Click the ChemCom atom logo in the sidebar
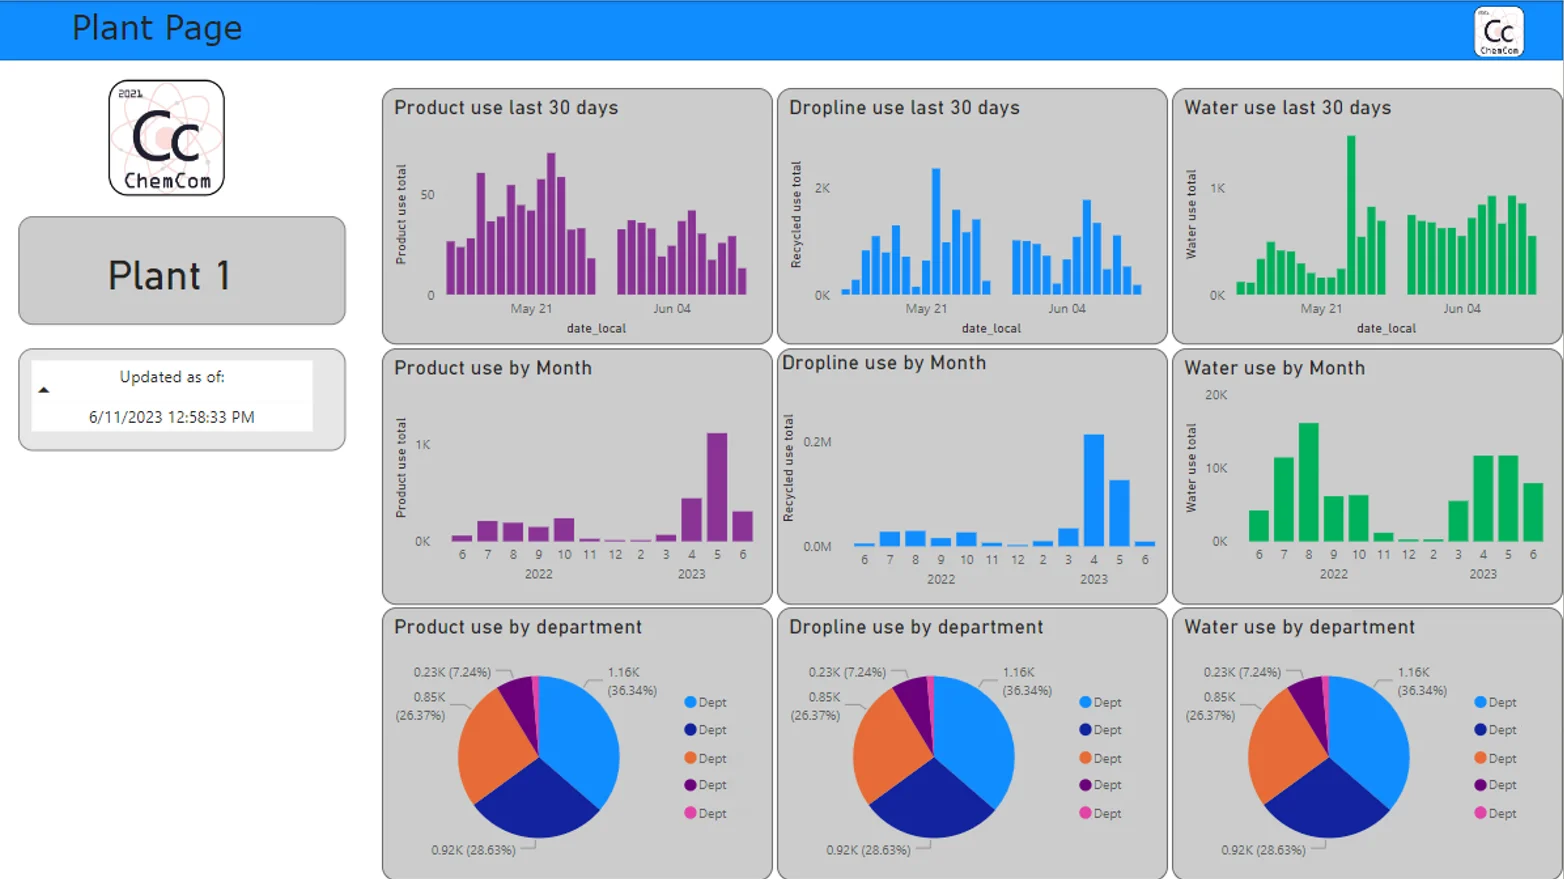Viewport: 1564px width, 879px height. click(x=166, y=137)
